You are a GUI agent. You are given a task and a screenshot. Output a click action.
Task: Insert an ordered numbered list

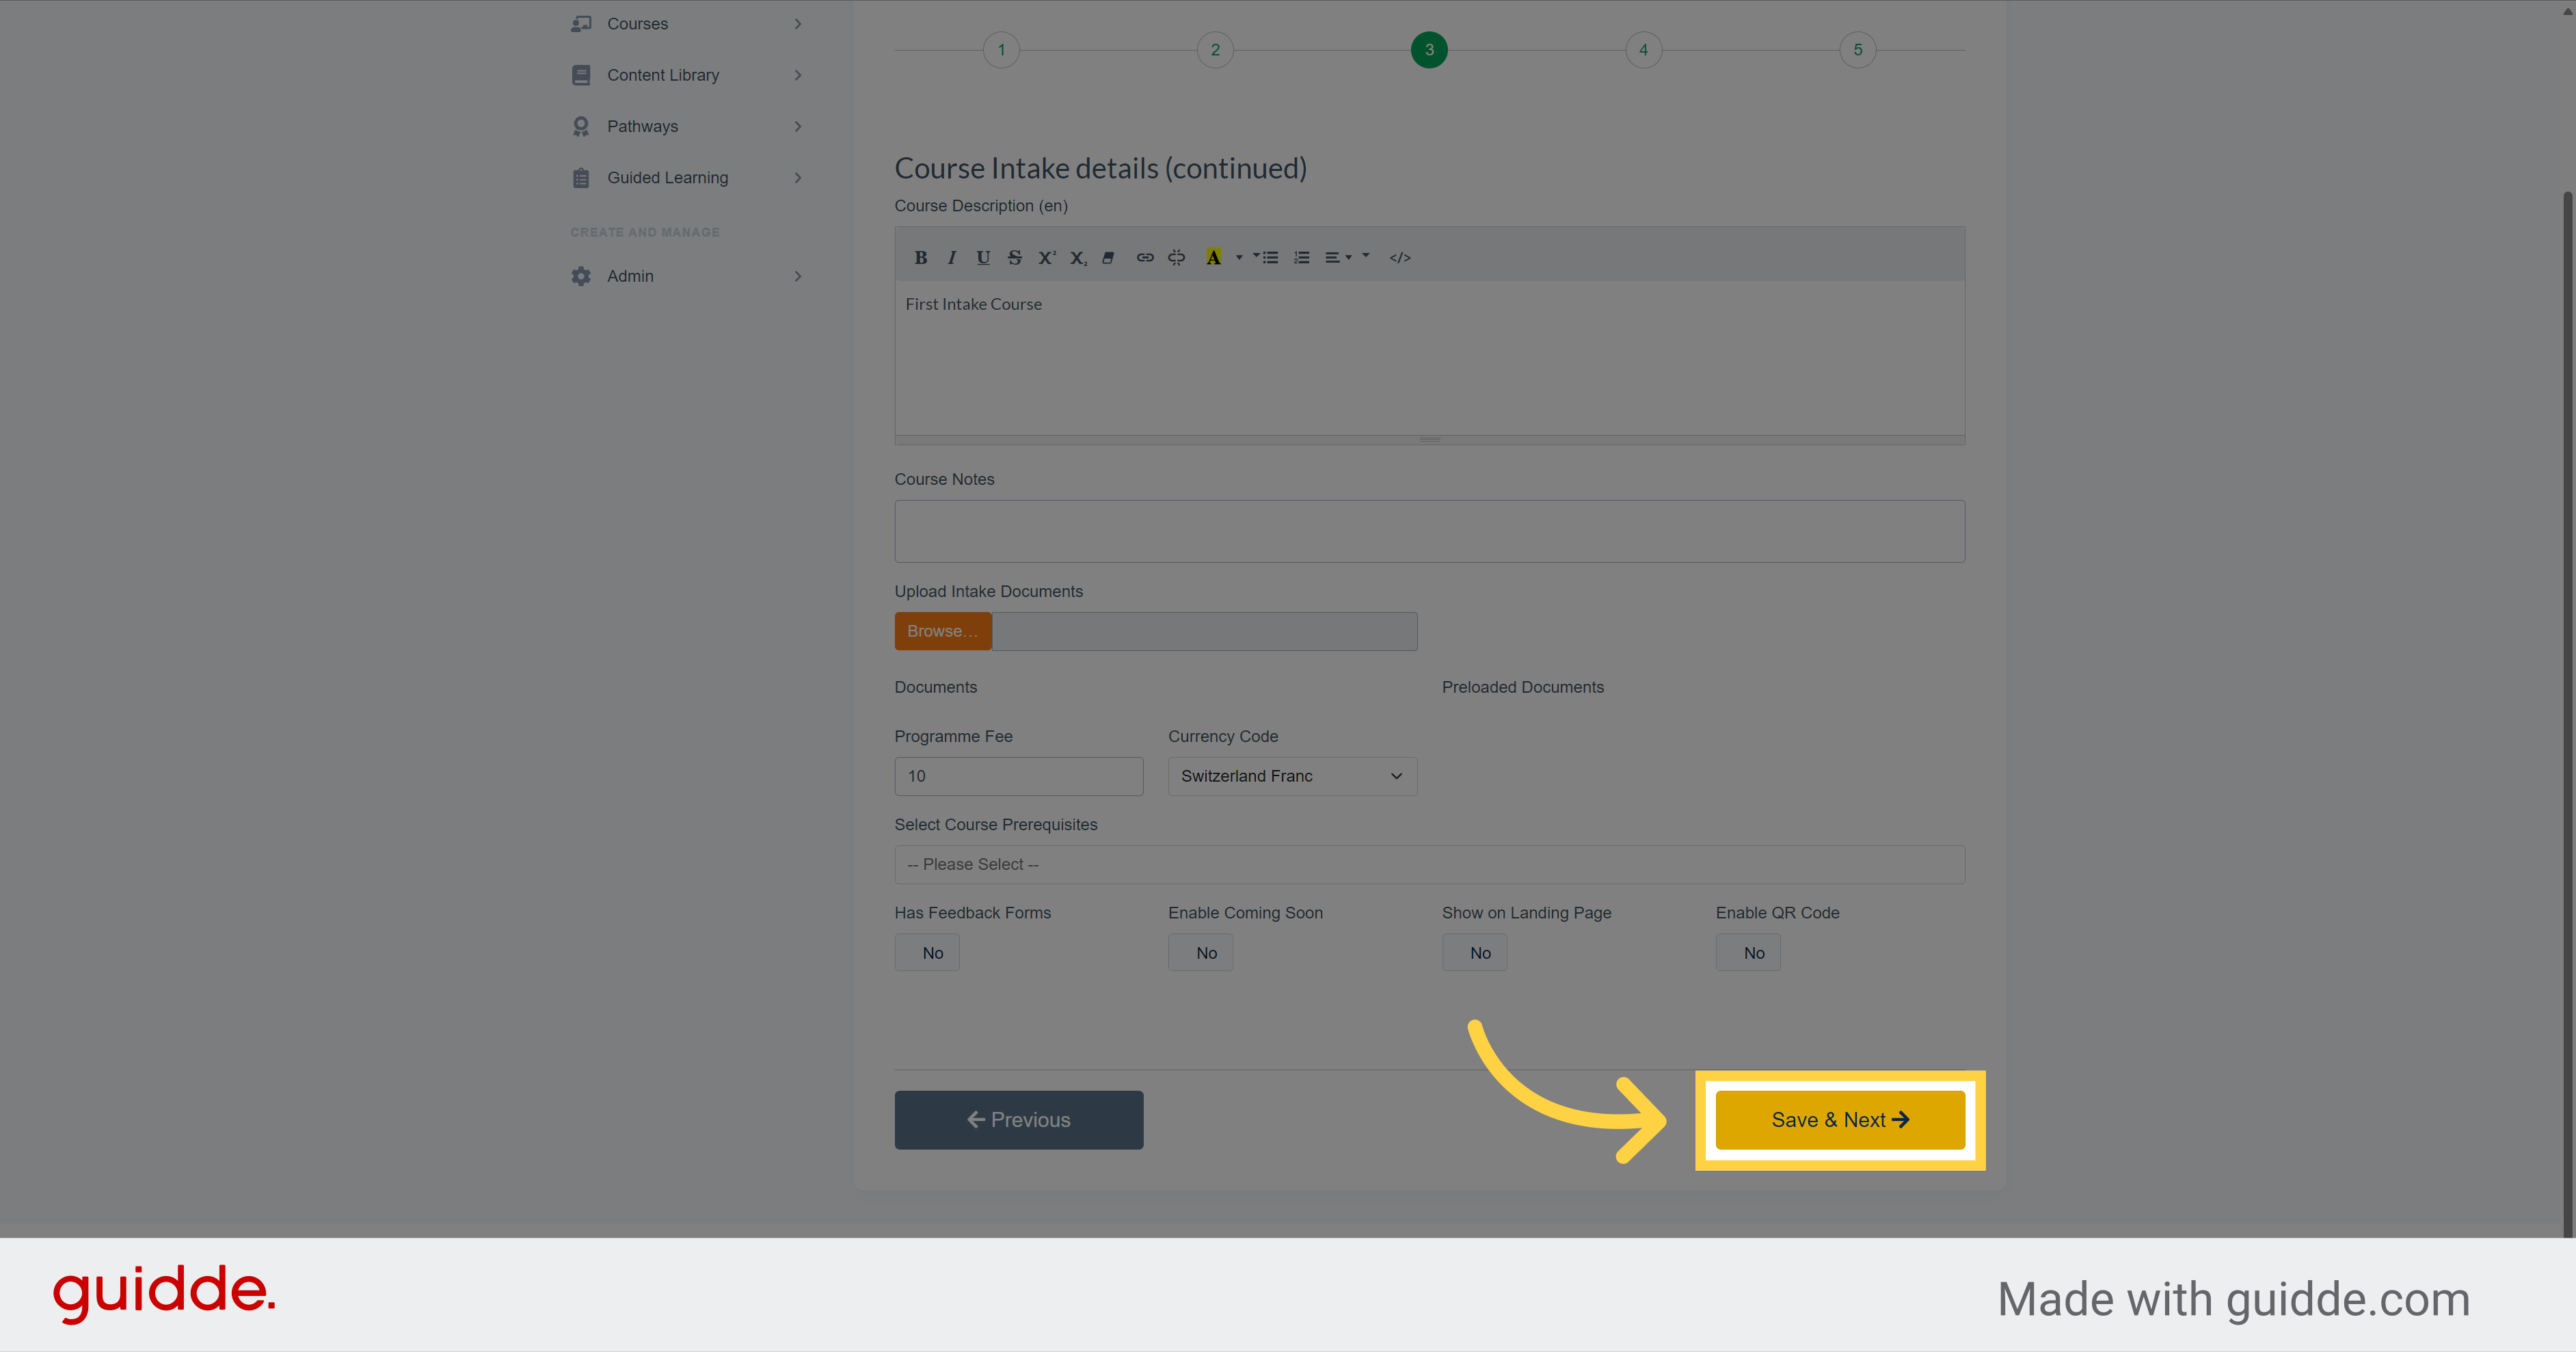click(x=1301, y=258)
